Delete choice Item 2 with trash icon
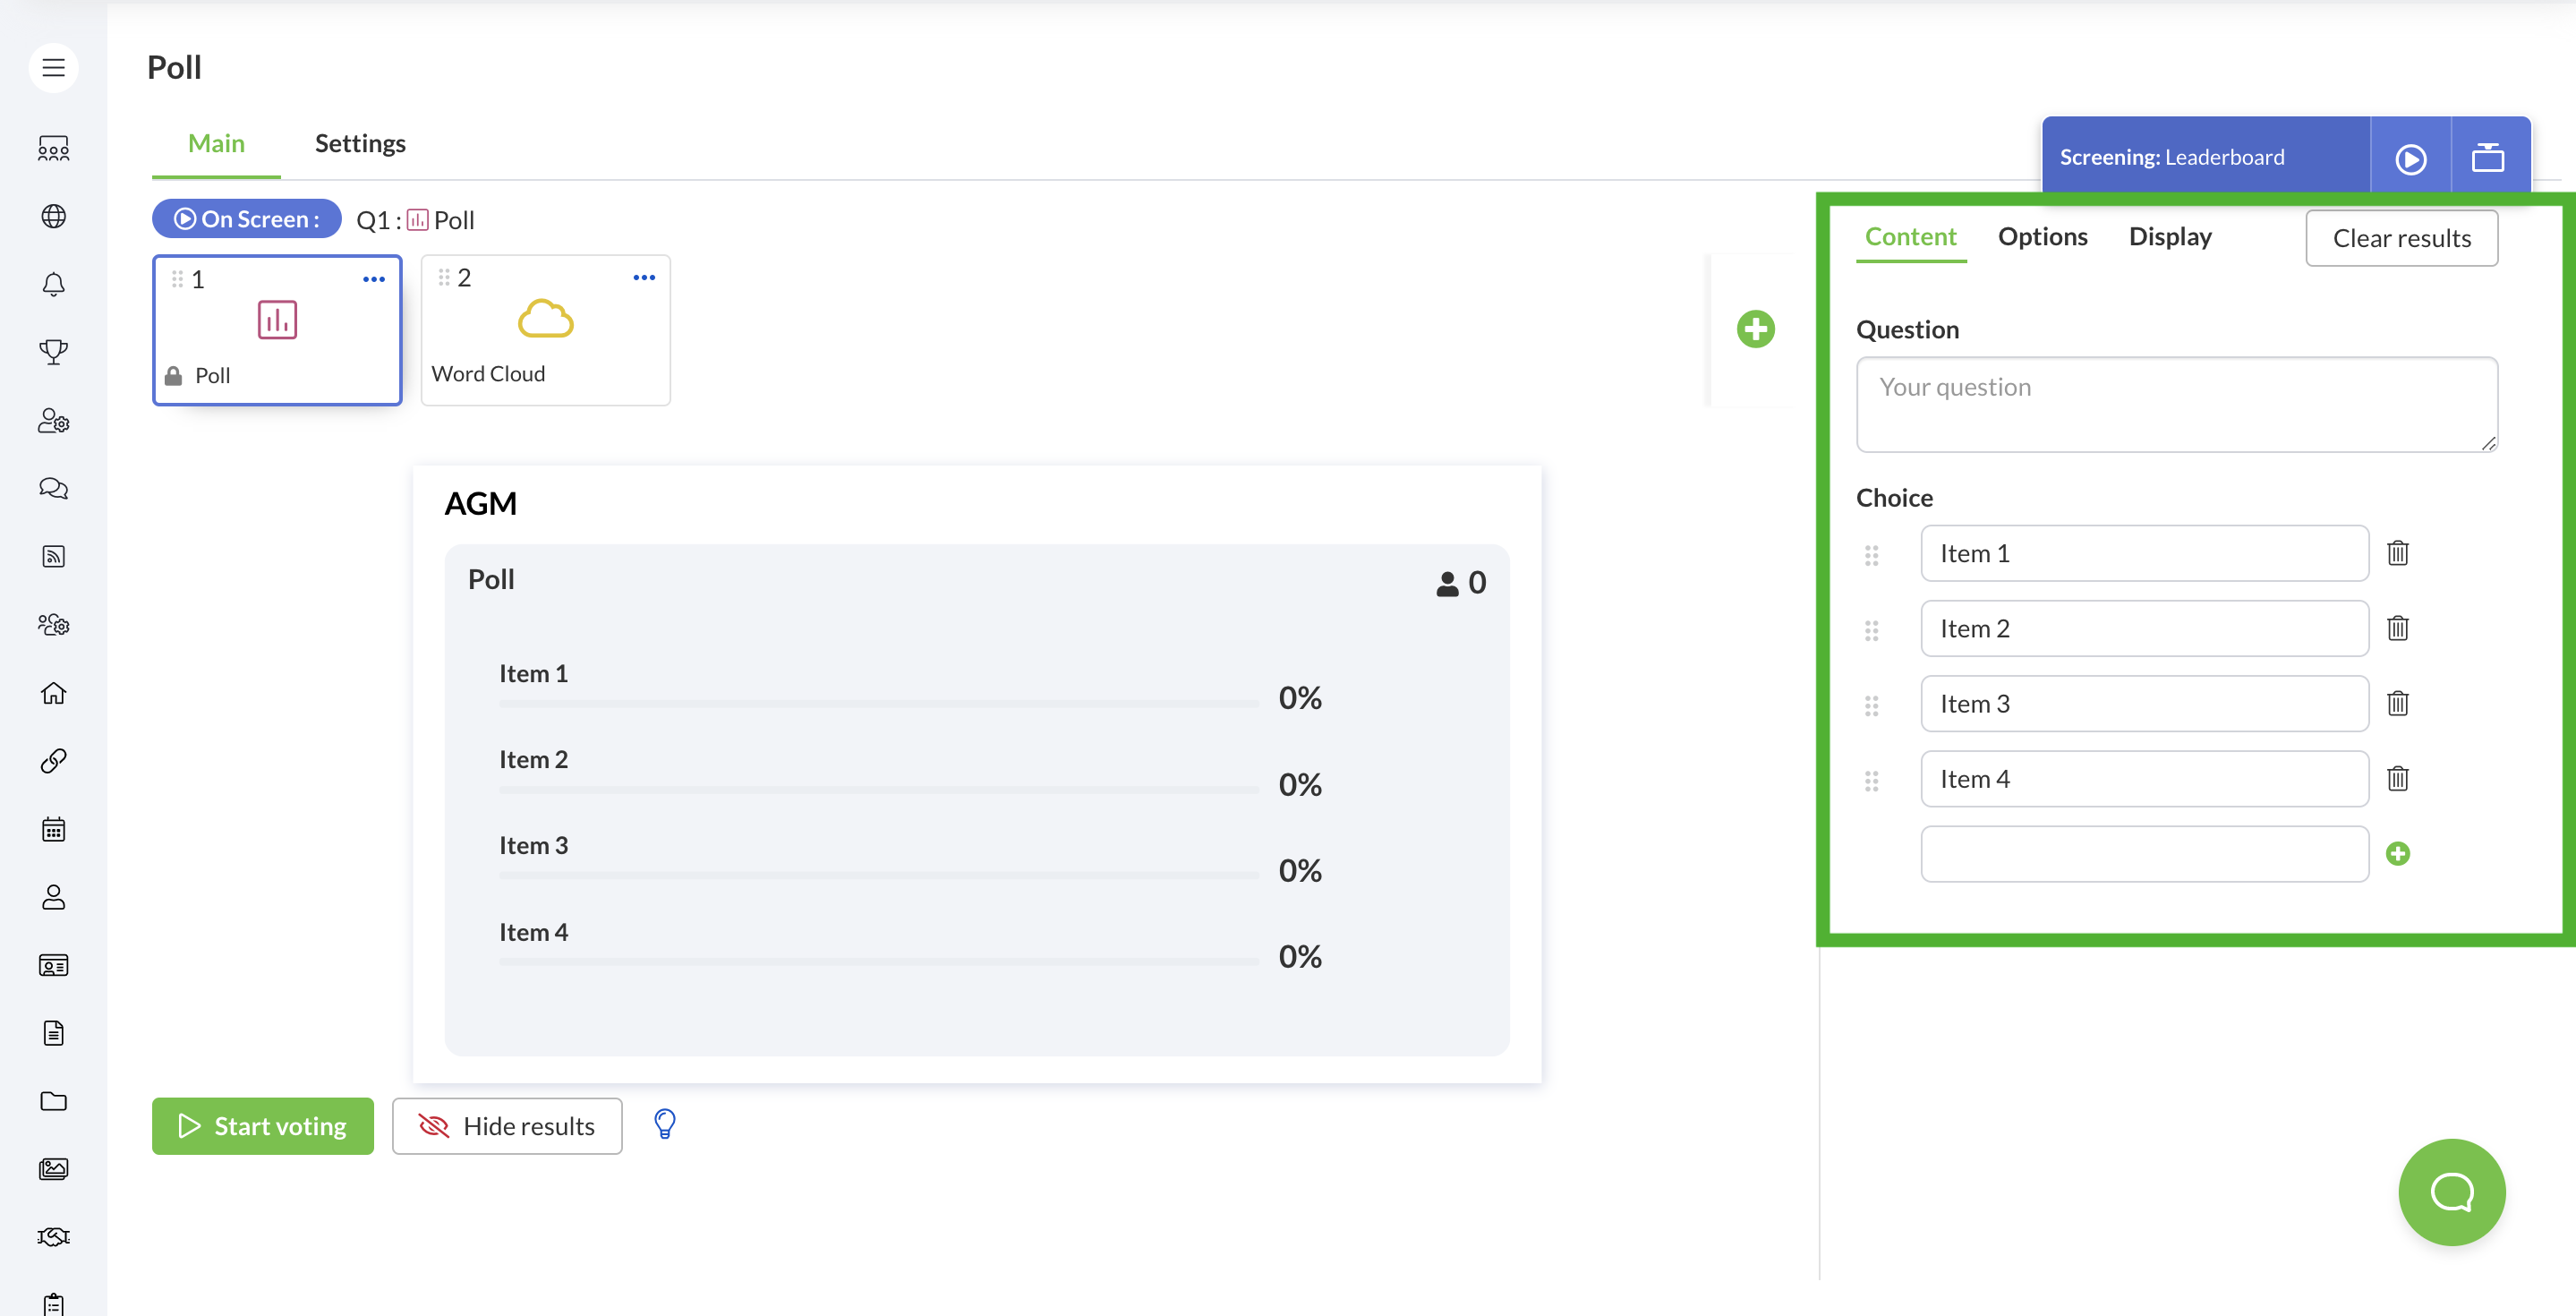Screen dimensions: 2576x1316 tap(2397, 628)
